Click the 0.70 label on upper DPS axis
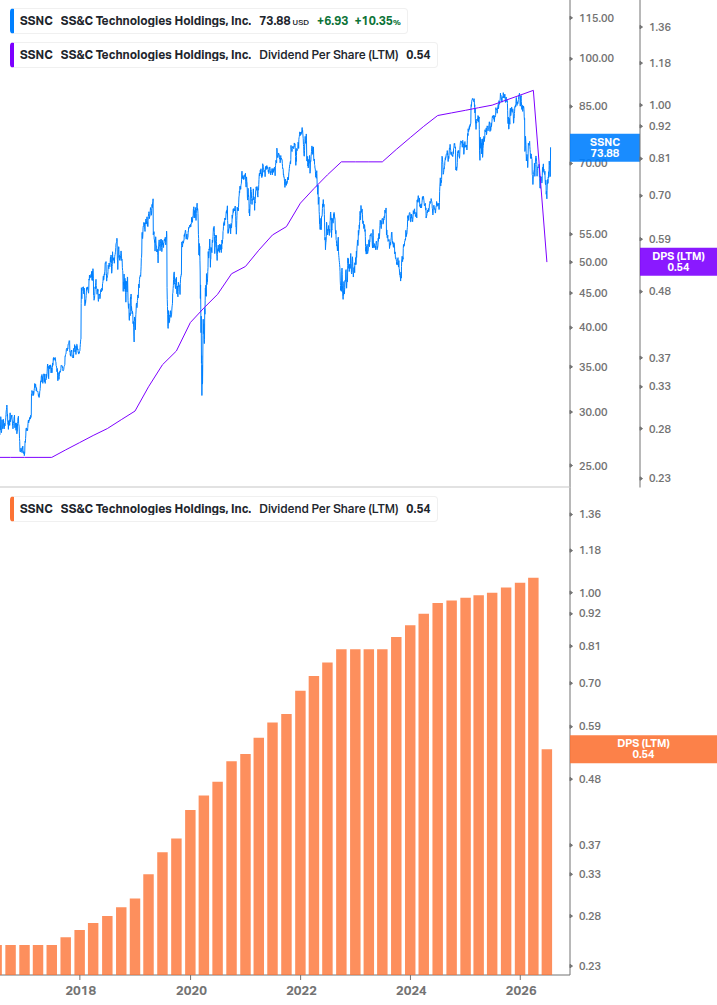This screenshot has height=1005, width=717. (660, 195)
